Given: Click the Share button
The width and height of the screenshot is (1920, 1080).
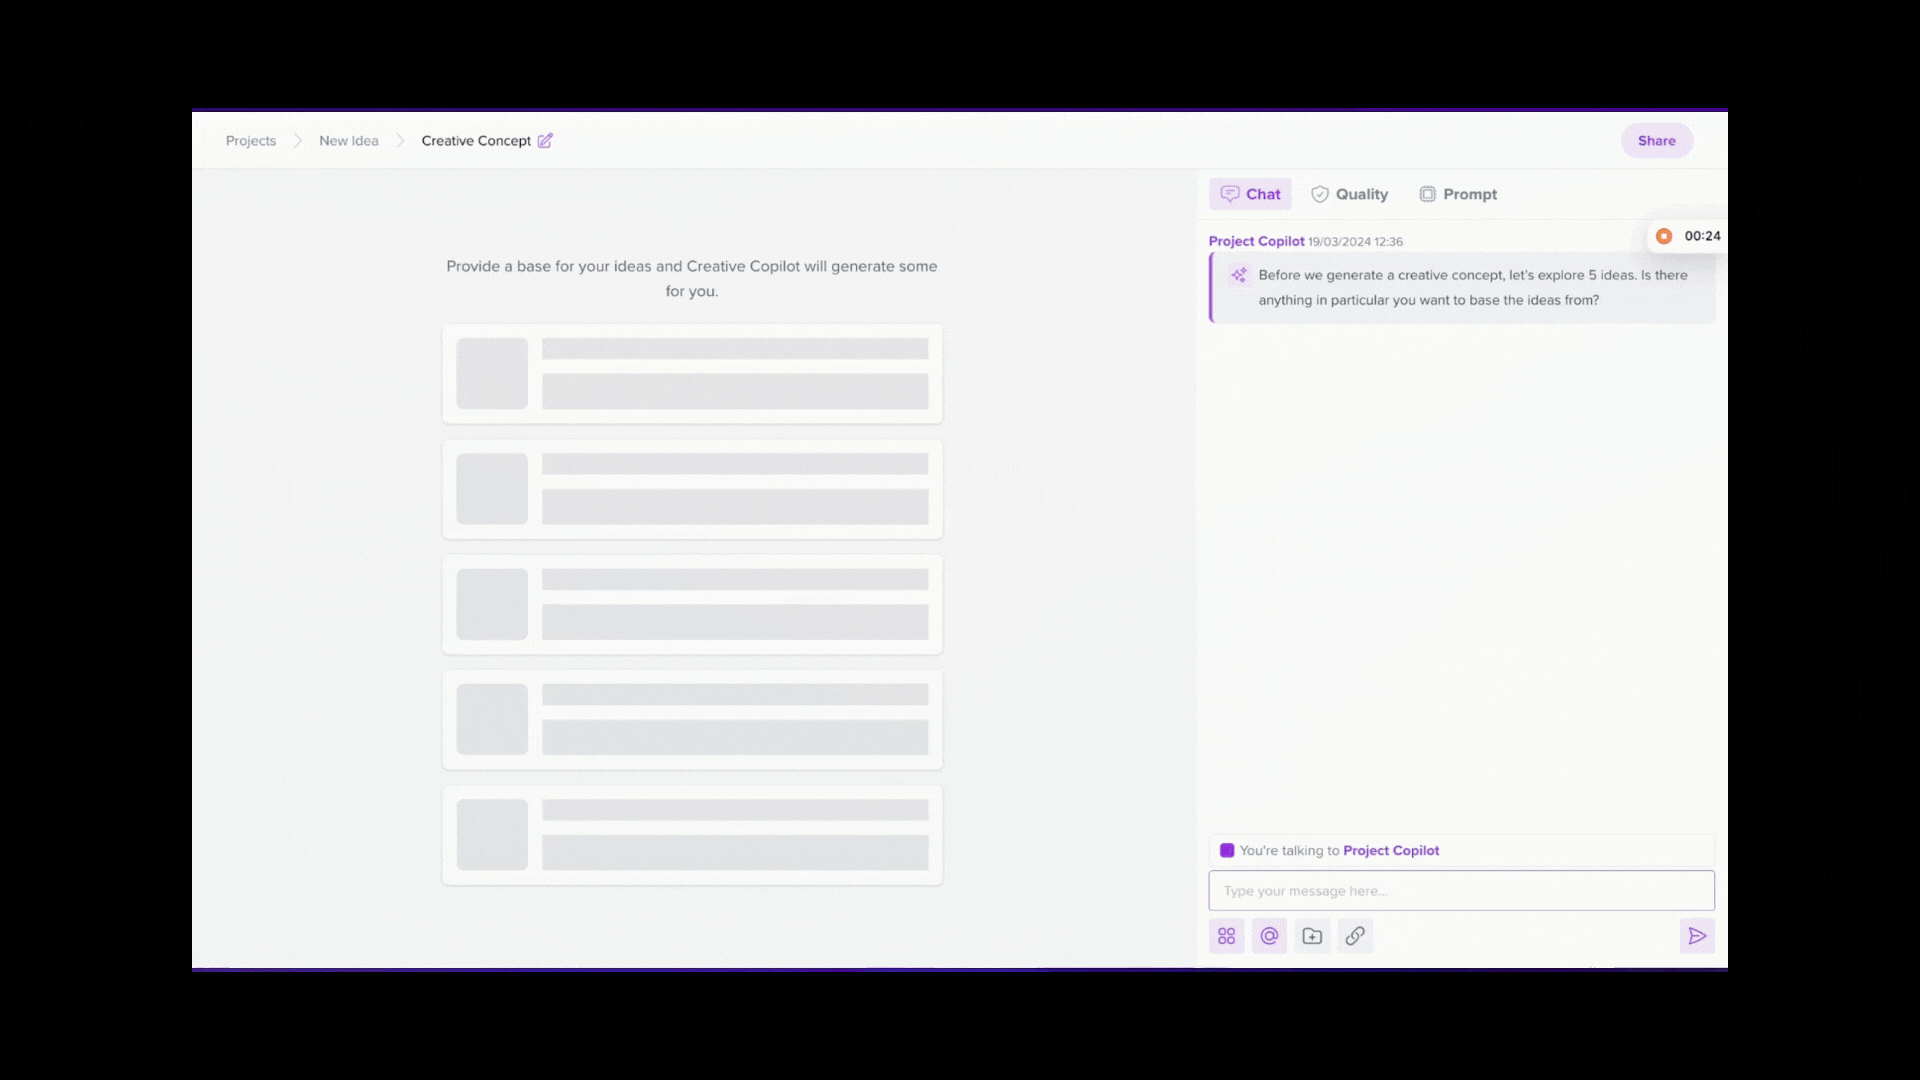Looking at the screenshot, I should [x=1656, y=140].
